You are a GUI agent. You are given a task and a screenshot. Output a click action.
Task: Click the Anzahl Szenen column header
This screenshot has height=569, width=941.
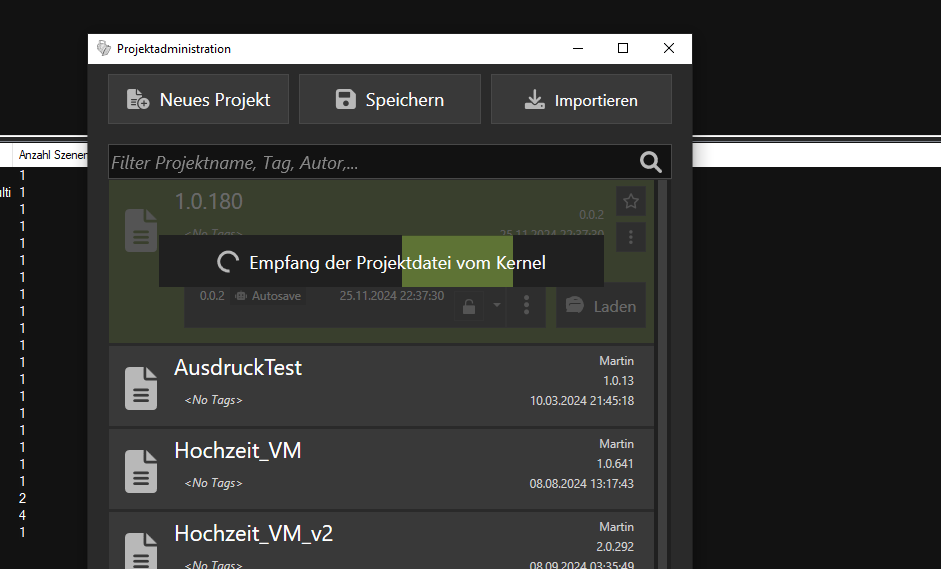[x=52, y=155]
